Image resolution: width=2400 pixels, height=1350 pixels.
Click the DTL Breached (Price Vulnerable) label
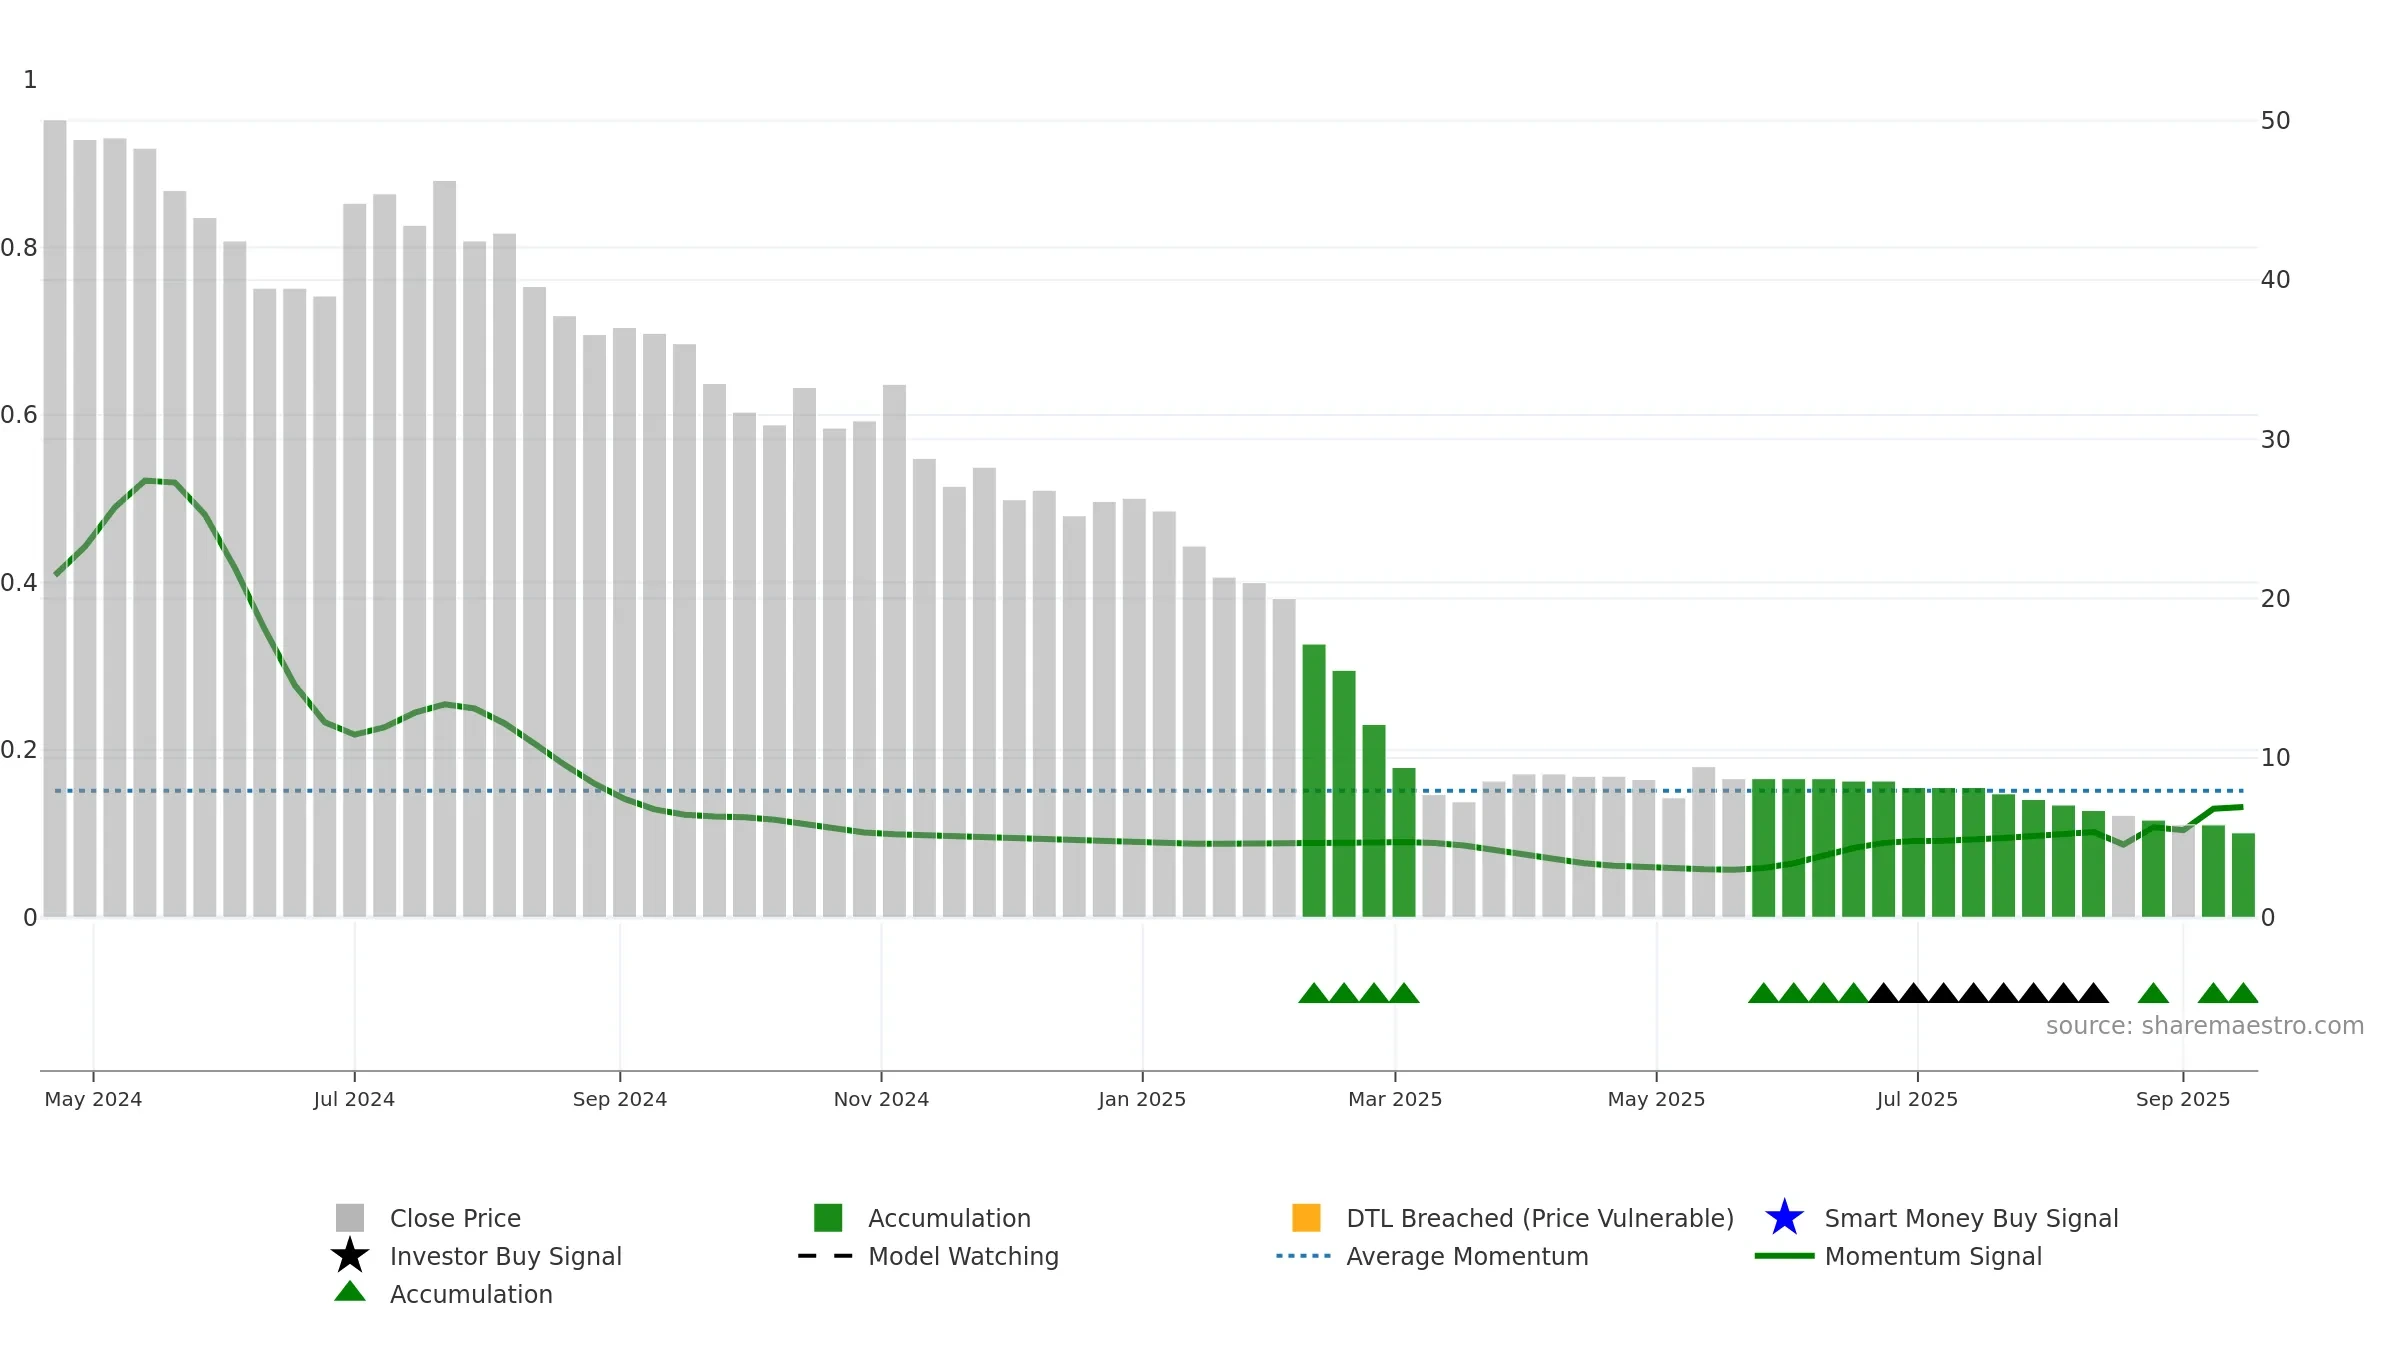click(x=1540, y=1218)
